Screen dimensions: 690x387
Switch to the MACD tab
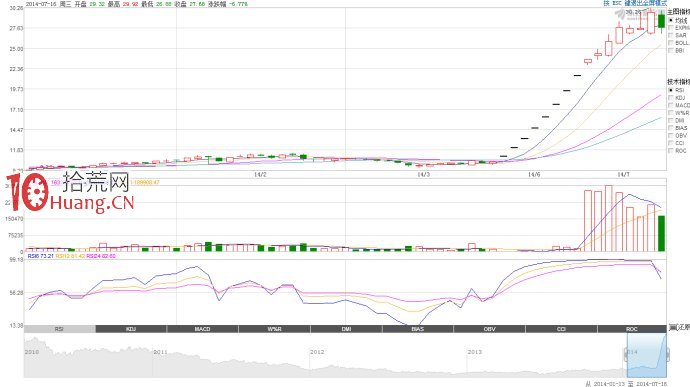(202, 329)
